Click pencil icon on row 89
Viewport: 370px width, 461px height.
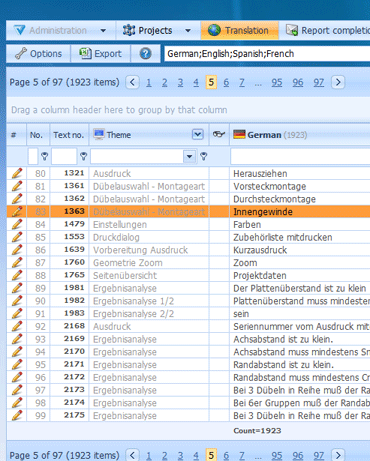[17, 288]
